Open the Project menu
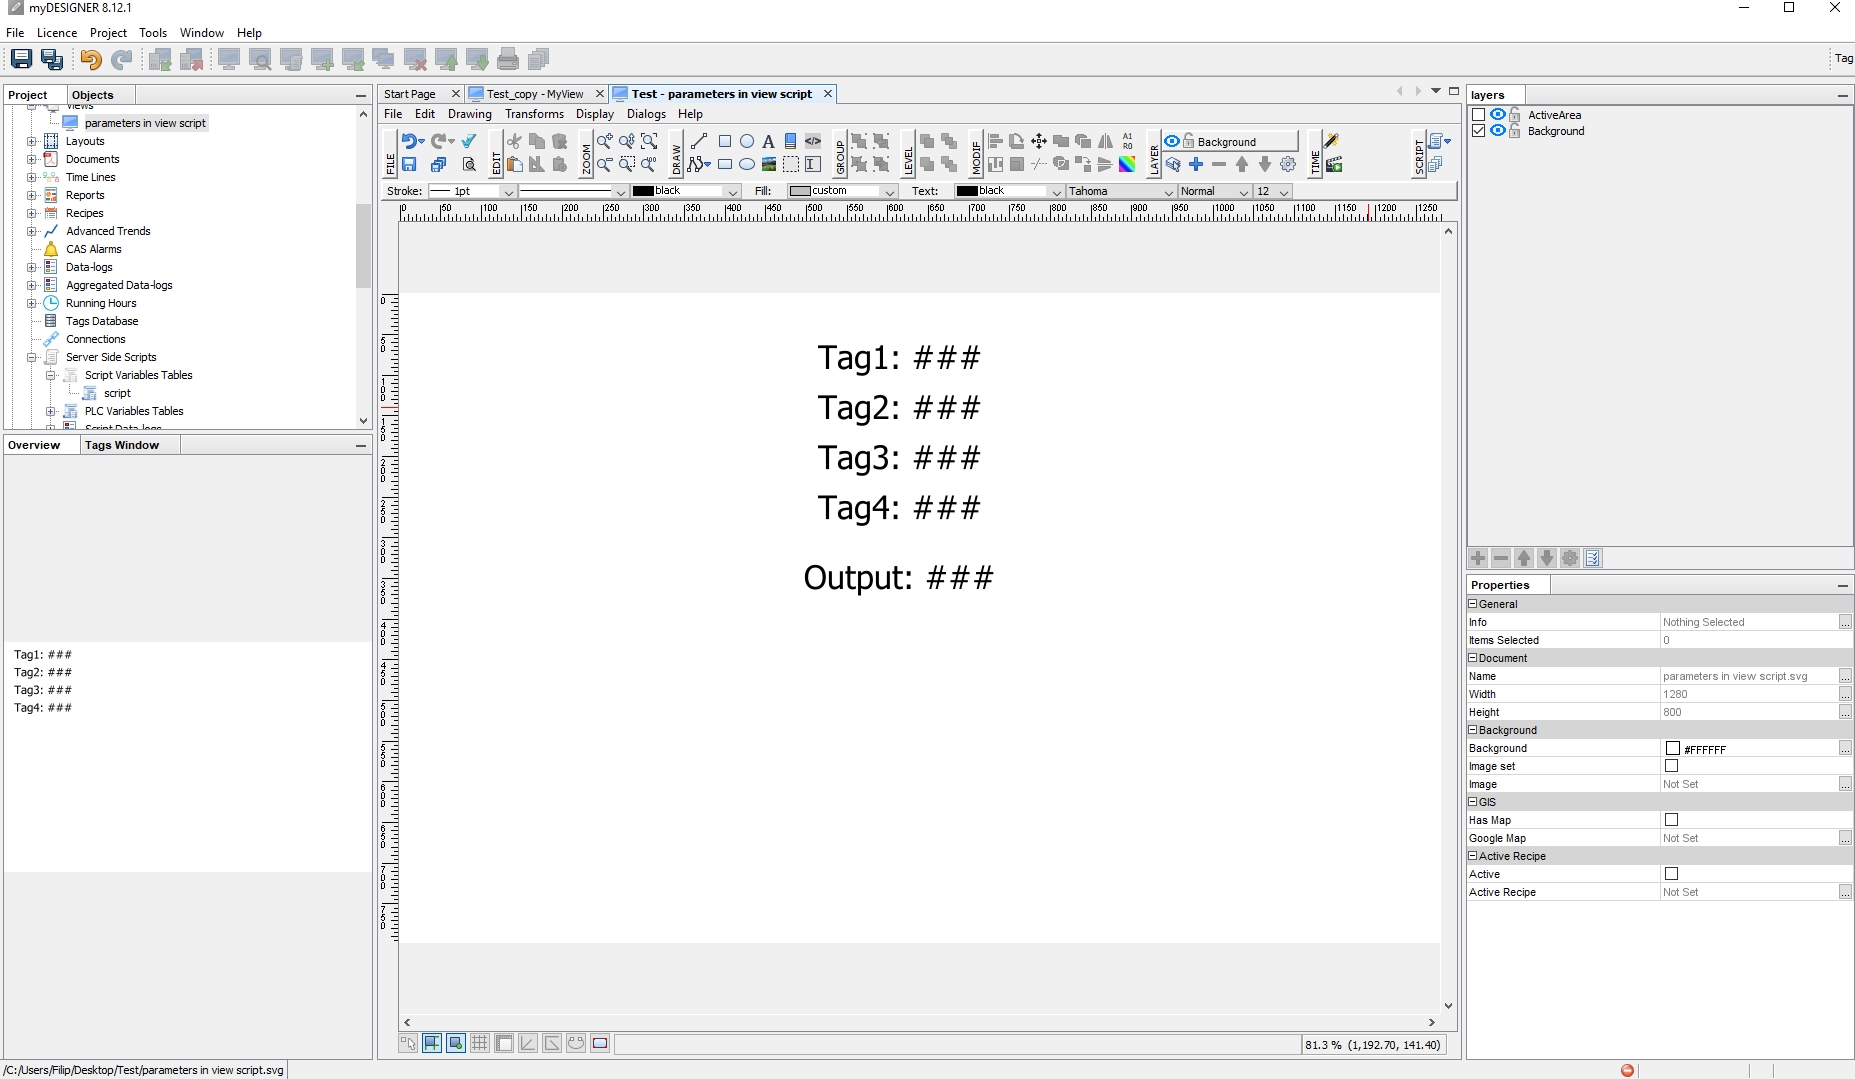The height and width of the screenshot is (1079, 1855). tap(108, 33)
